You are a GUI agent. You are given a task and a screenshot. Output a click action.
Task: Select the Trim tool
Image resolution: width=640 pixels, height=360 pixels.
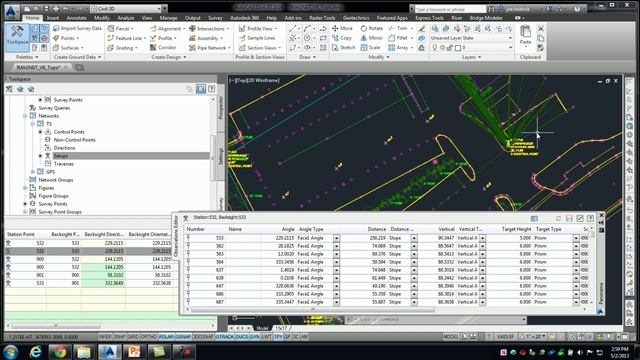click(x=398, y=28)
